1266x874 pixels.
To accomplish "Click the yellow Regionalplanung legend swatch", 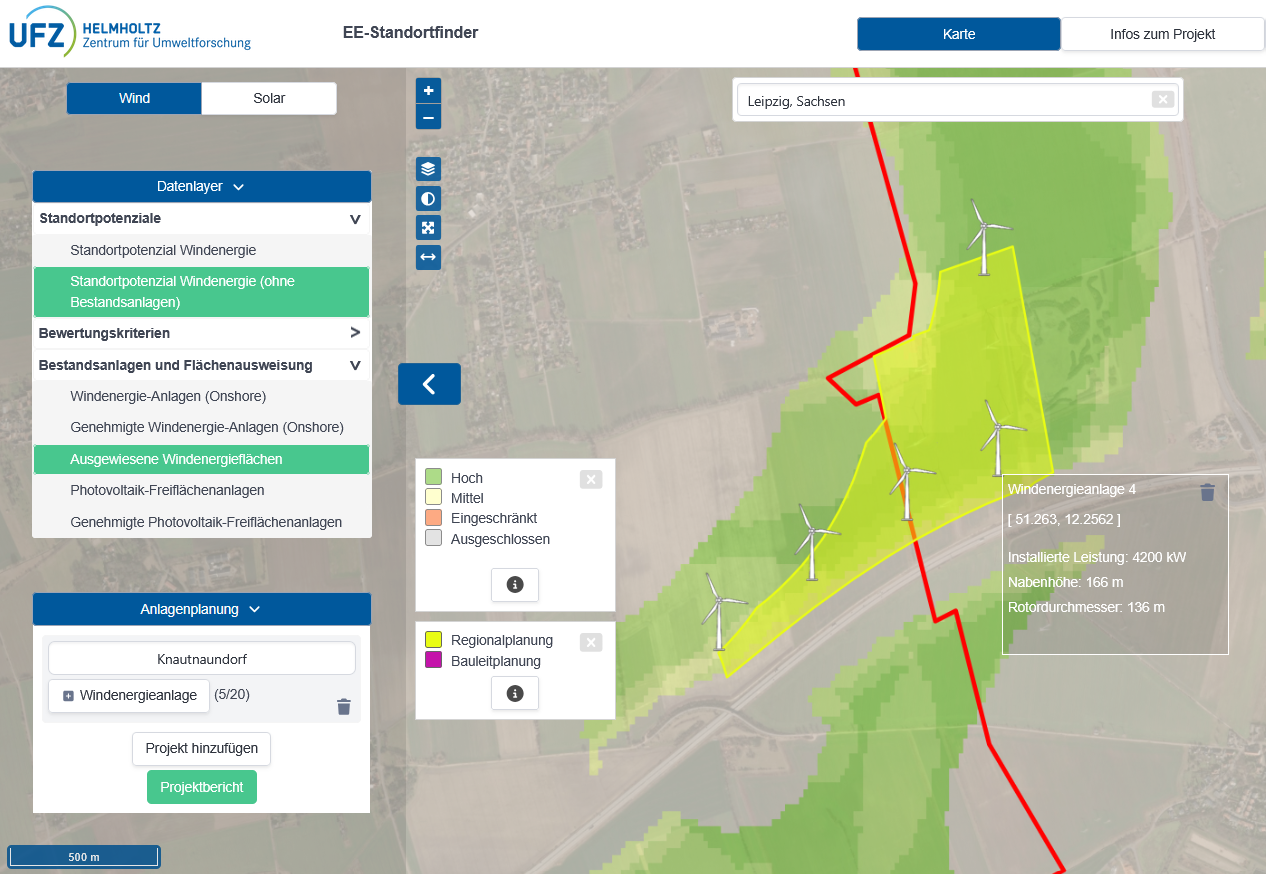I will click(x=433, y=640).
